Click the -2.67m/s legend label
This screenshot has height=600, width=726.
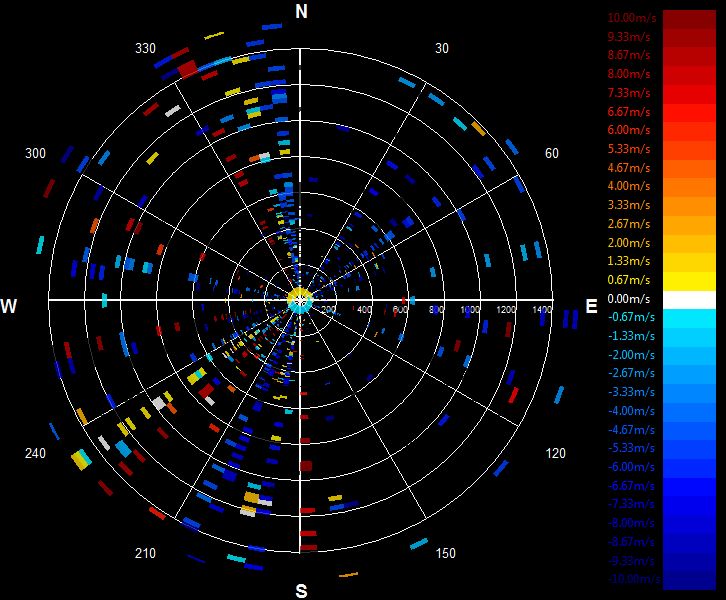tap(631, 373)
